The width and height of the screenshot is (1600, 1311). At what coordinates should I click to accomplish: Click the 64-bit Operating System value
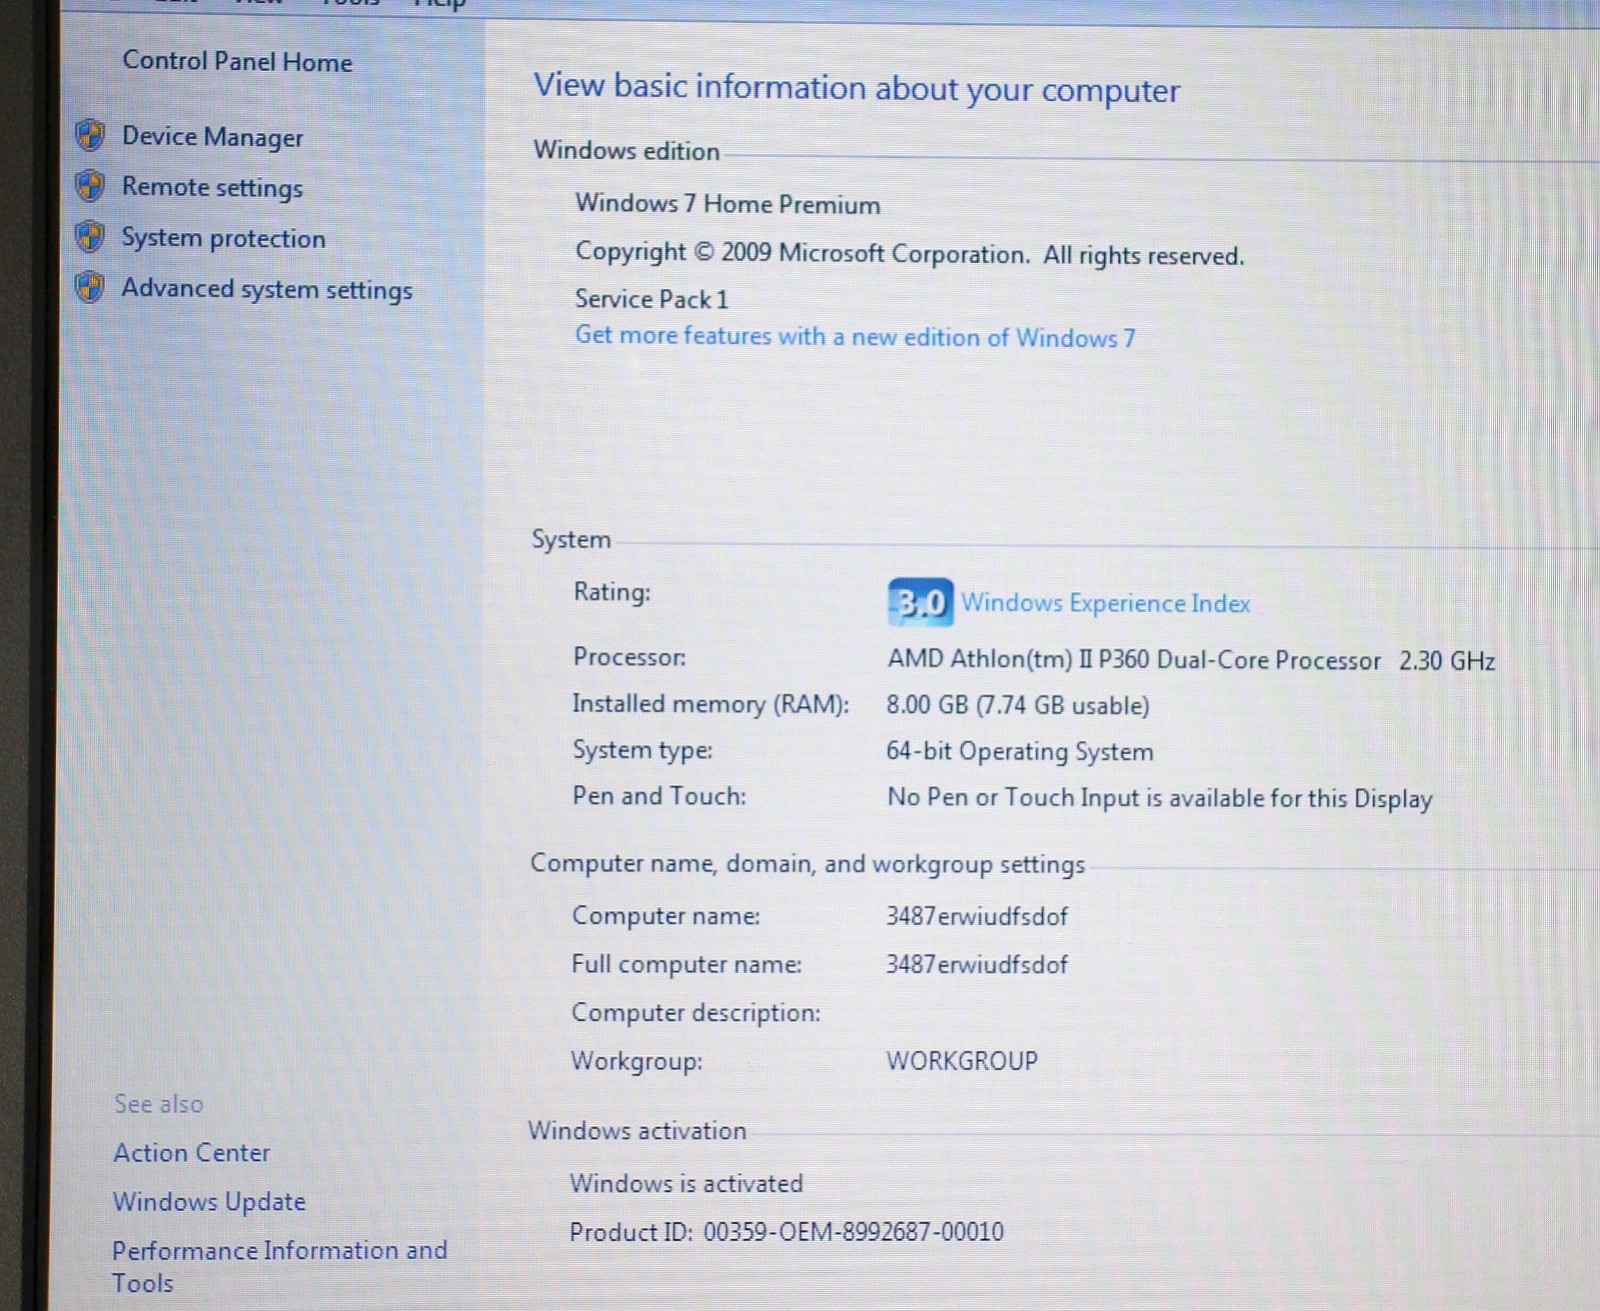1019,751
